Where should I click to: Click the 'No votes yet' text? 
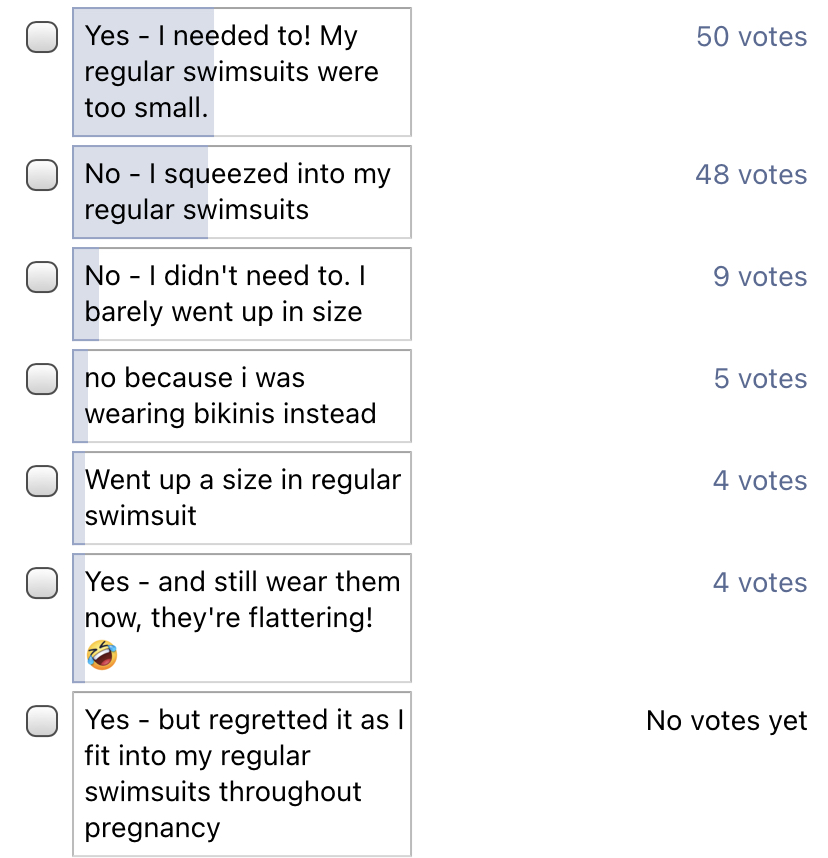[x=726, y=720]
